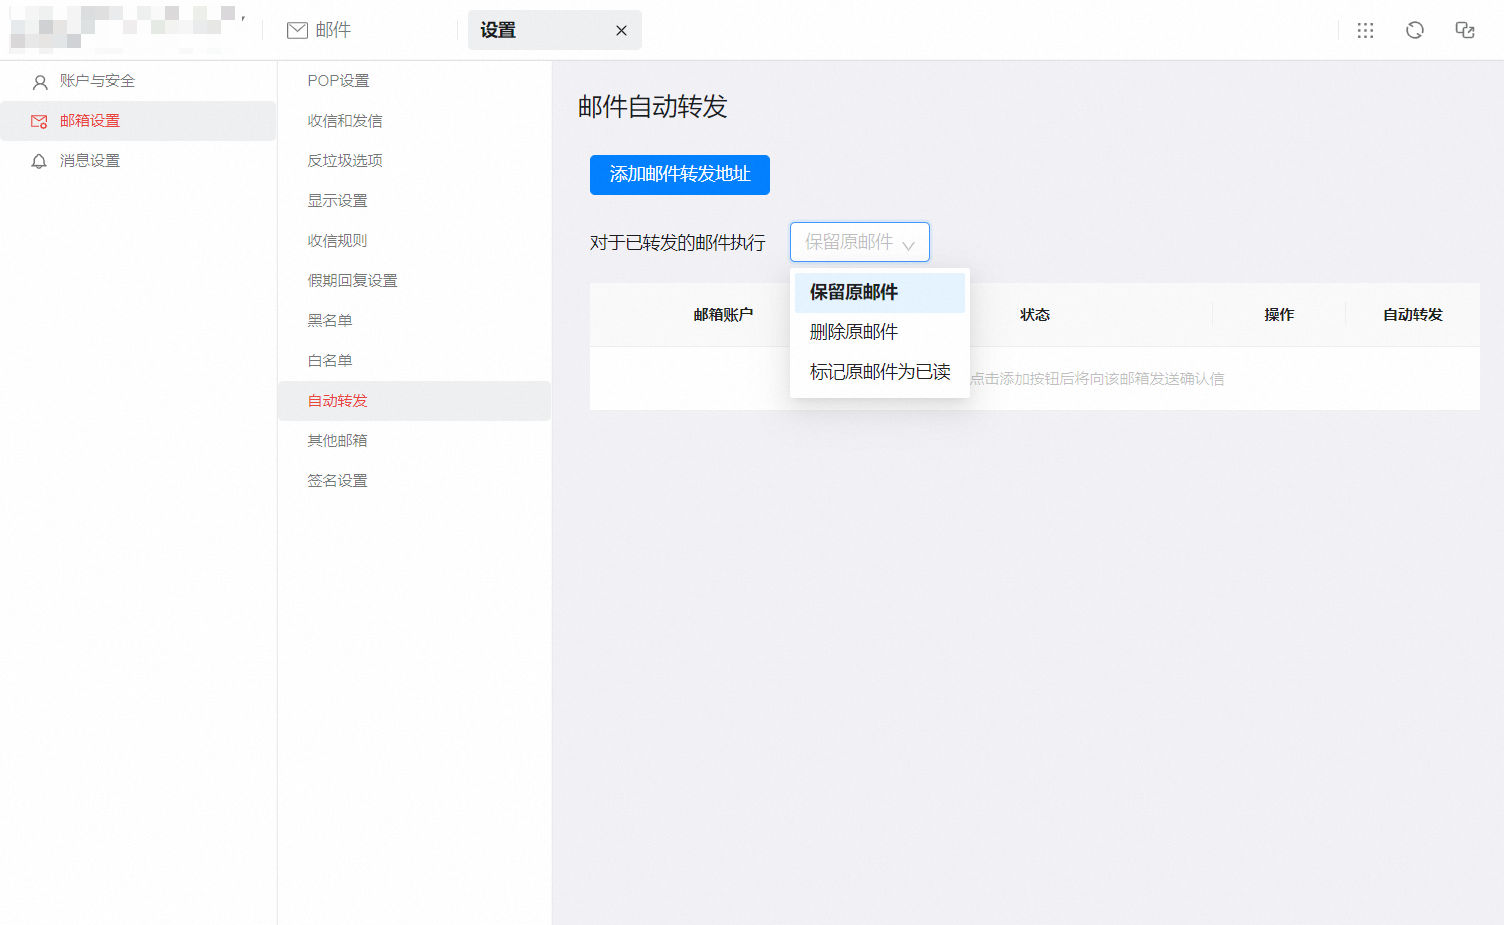Viewport: 1504px width, 925px height.
Task: Collapse the 保留原邮件 dropdown box
Action: tap(860, 242)
